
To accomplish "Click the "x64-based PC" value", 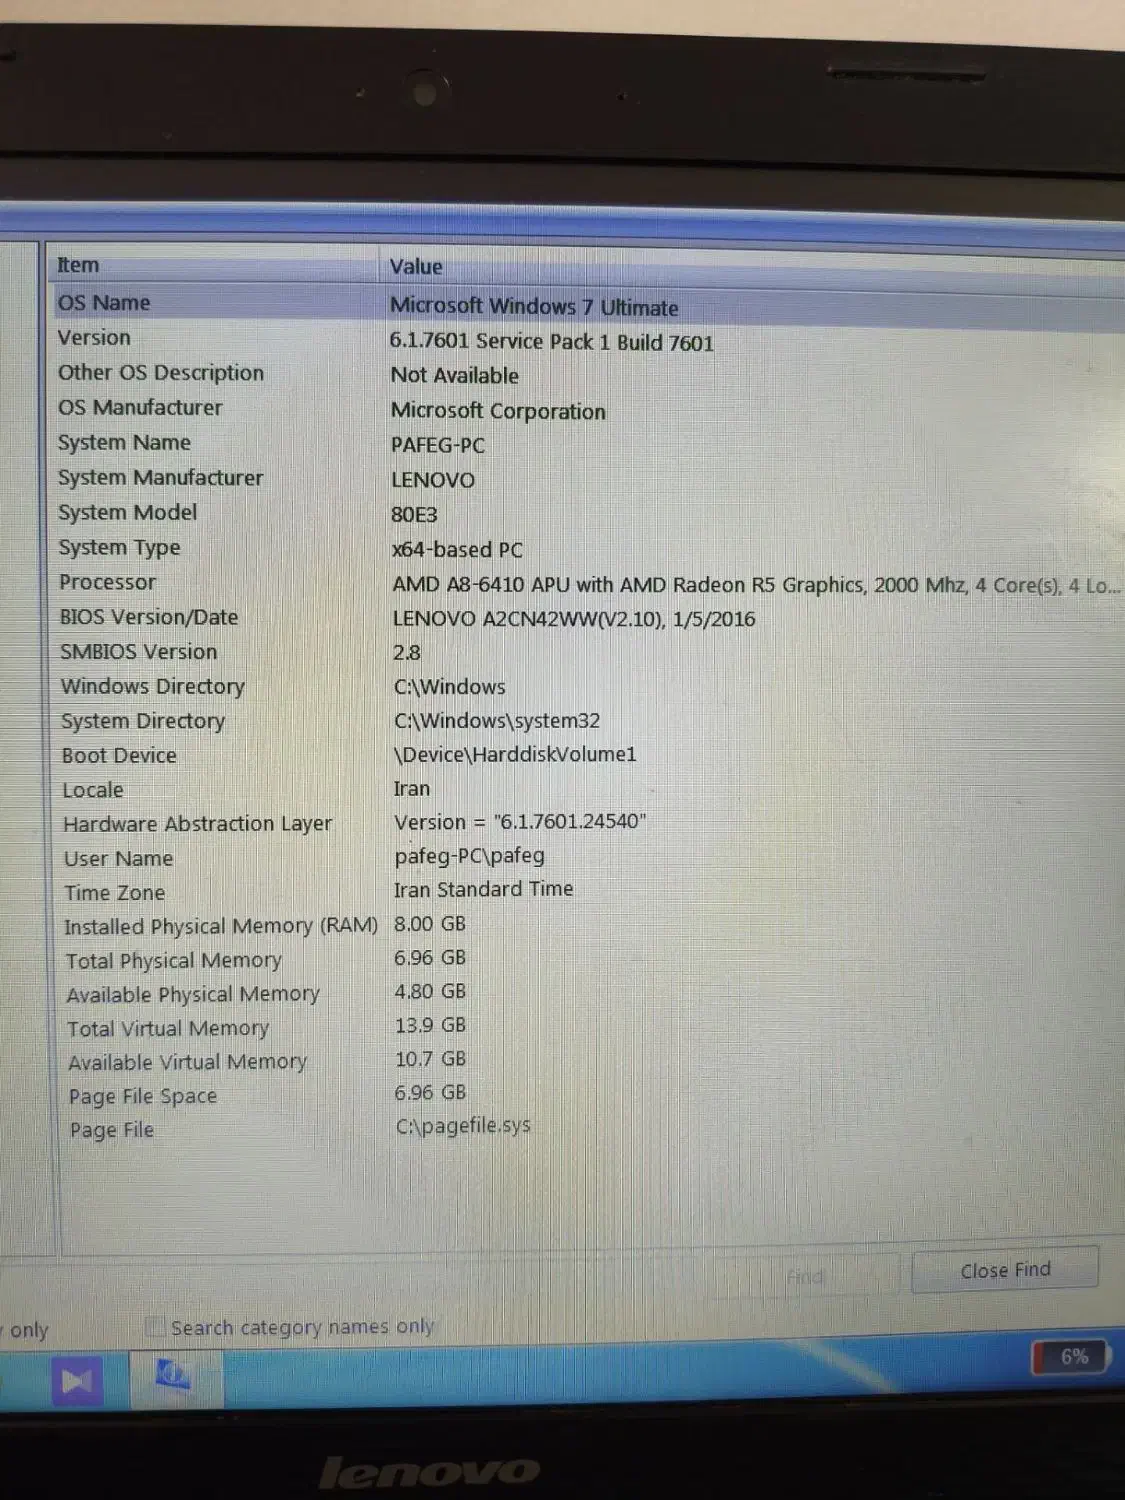I will 457,550.
